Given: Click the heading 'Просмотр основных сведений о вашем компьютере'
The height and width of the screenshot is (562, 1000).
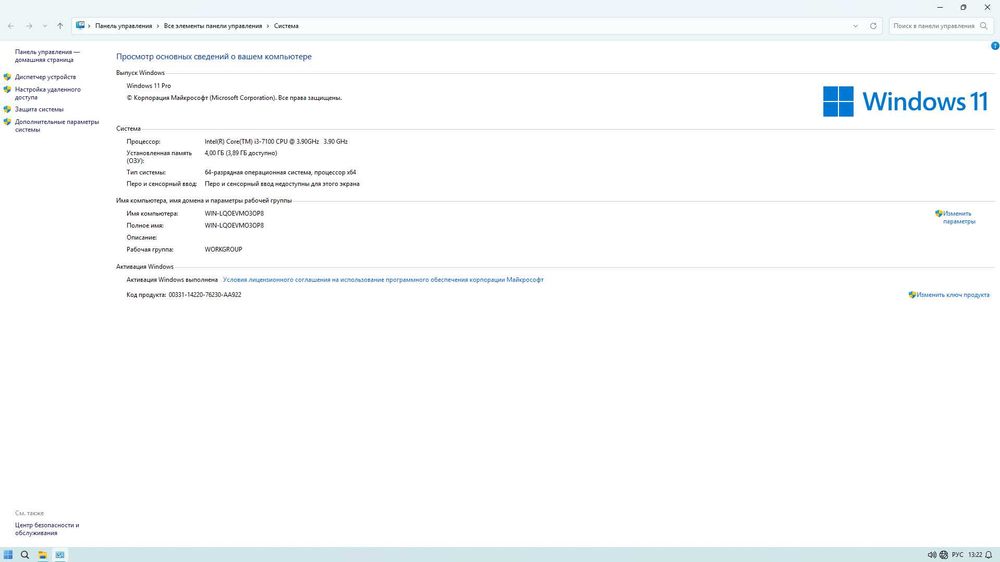Looking at the screenshot, I should (214, 56).
